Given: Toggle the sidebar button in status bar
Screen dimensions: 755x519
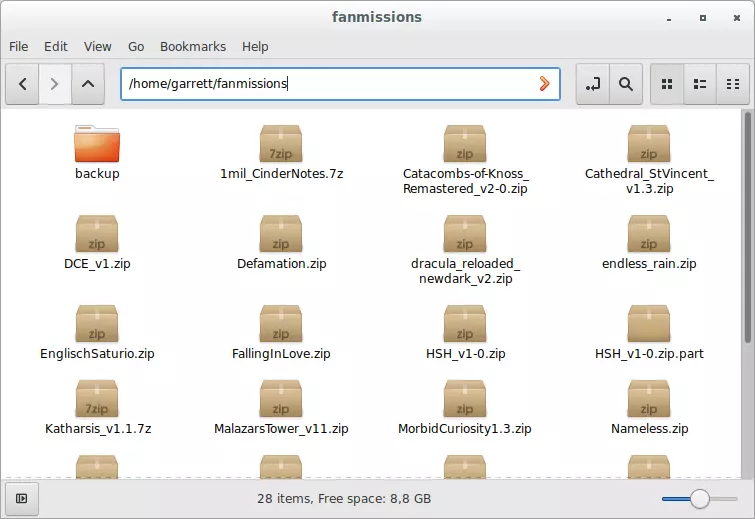Looking at the screenshot, I should (x=22, y=498).
